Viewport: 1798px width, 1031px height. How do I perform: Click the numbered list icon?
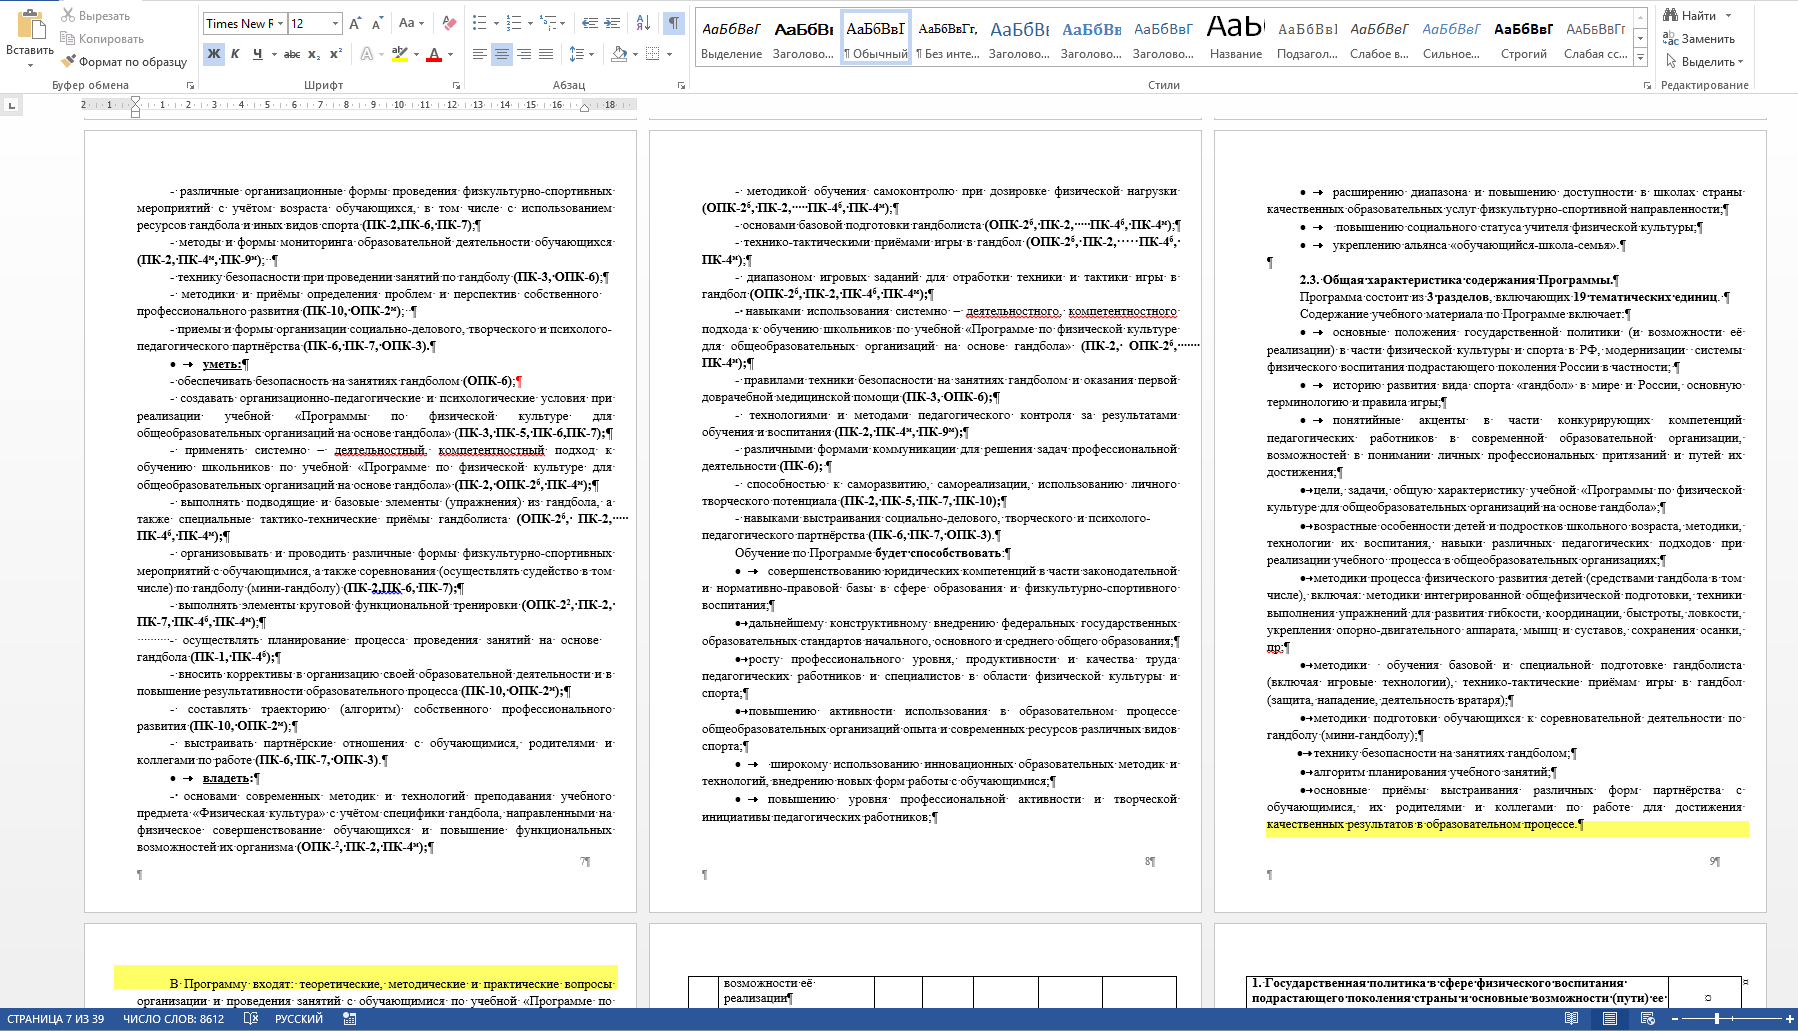(x=513, y=23)
